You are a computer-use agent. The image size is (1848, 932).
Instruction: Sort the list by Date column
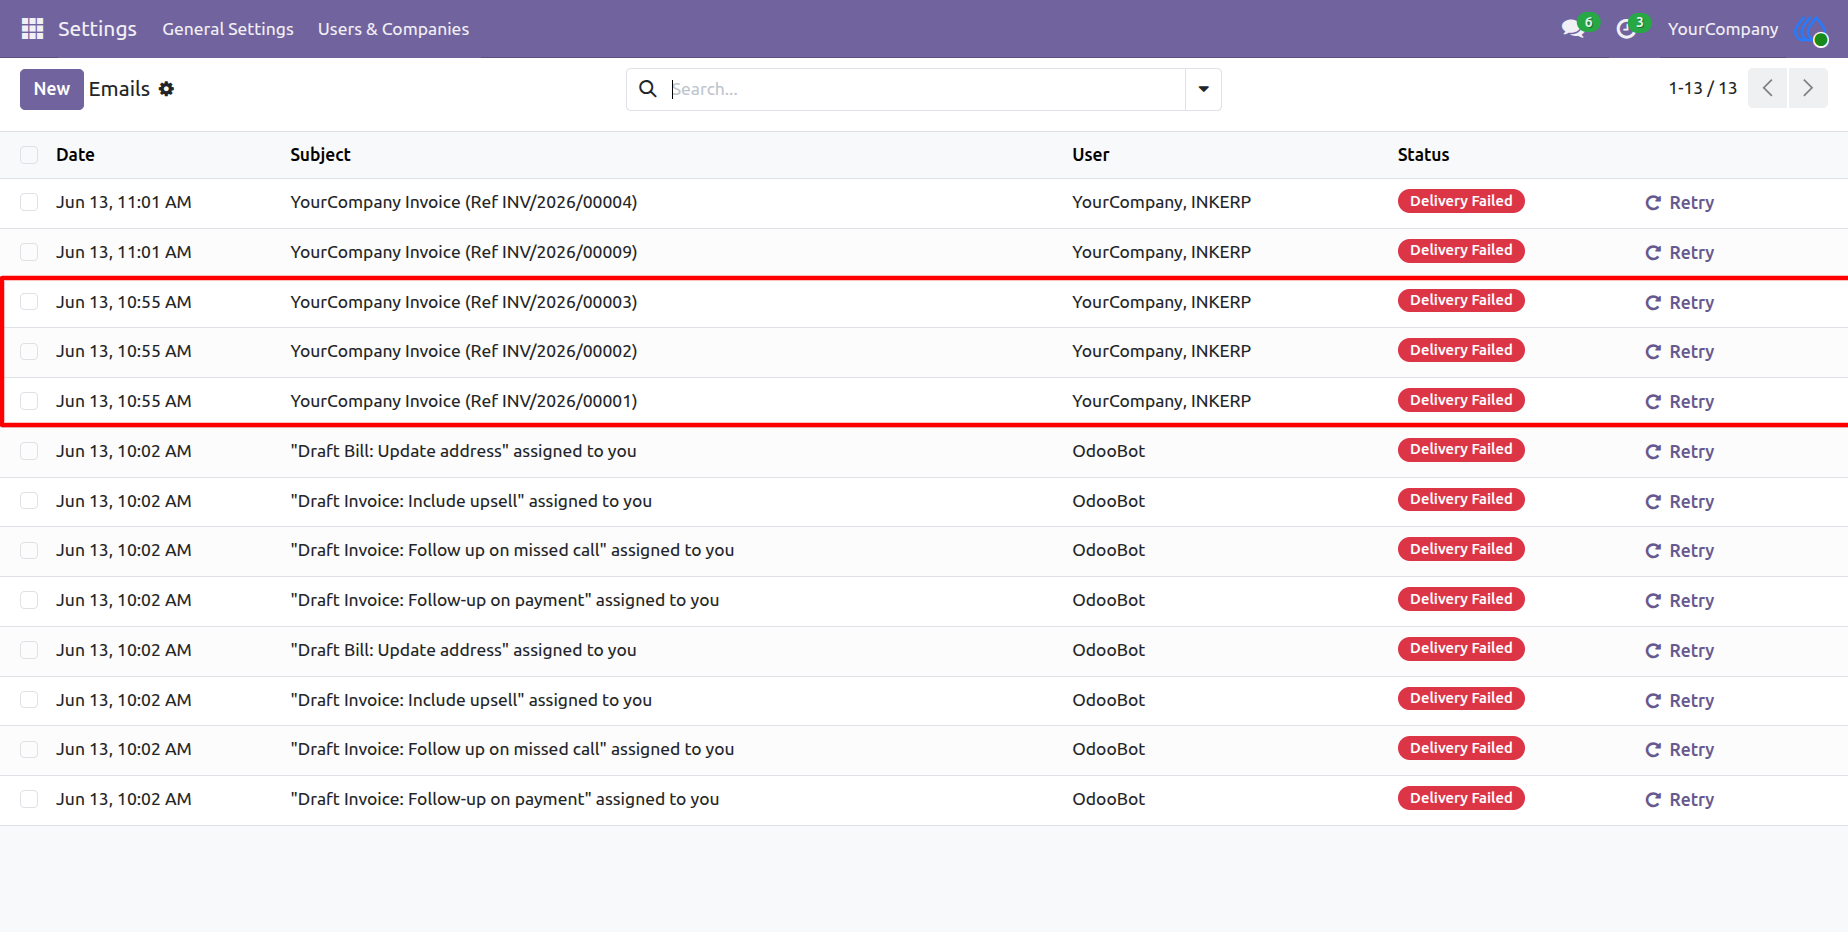75,155
